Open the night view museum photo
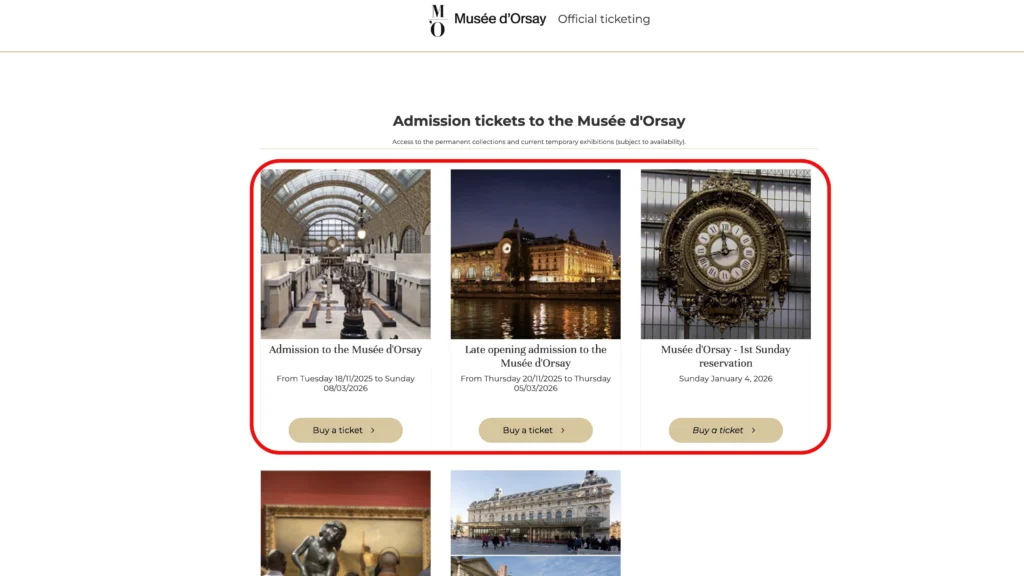This screenshot has height=576, width=1024. (535, 254)
